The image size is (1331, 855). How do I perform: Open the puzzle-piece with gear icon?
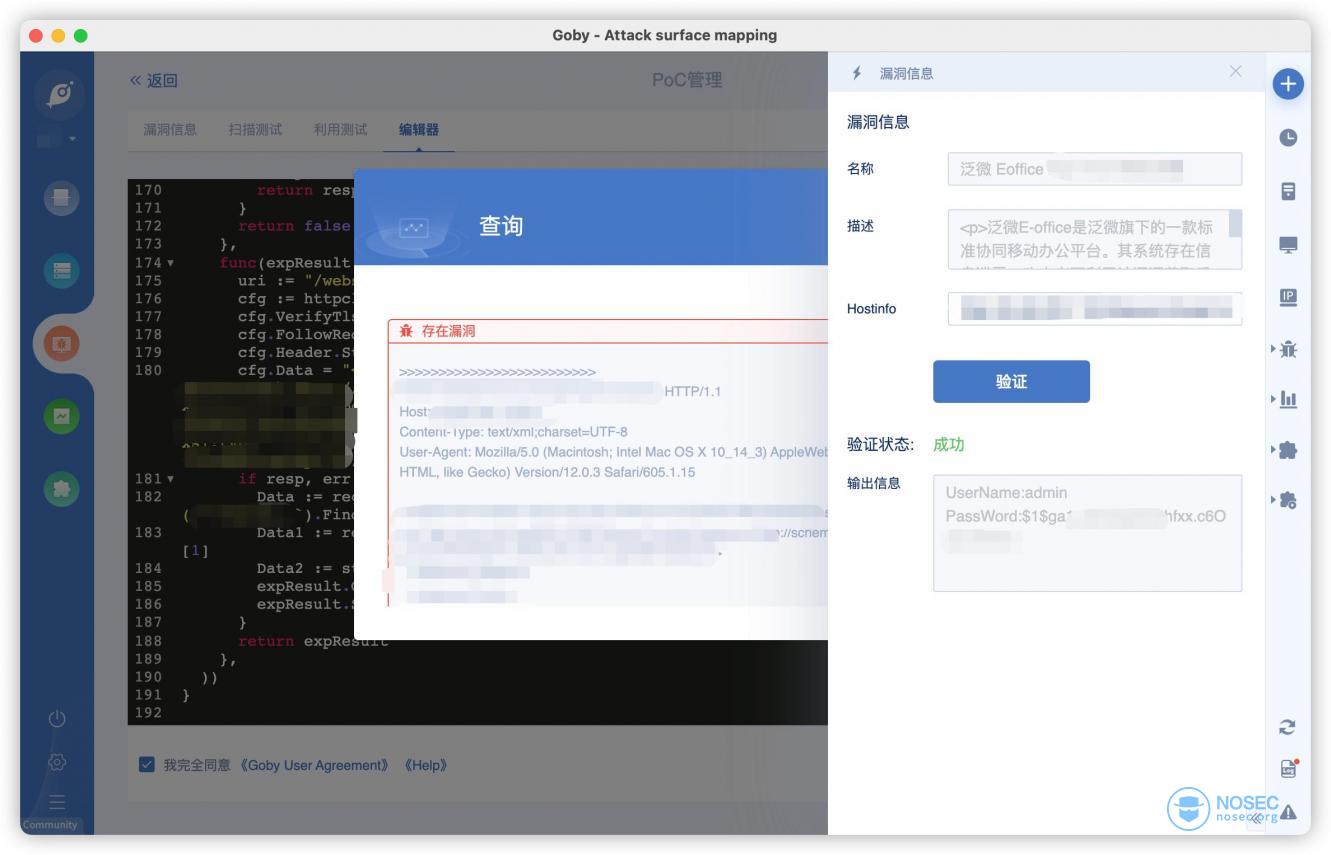point(1289,499)
